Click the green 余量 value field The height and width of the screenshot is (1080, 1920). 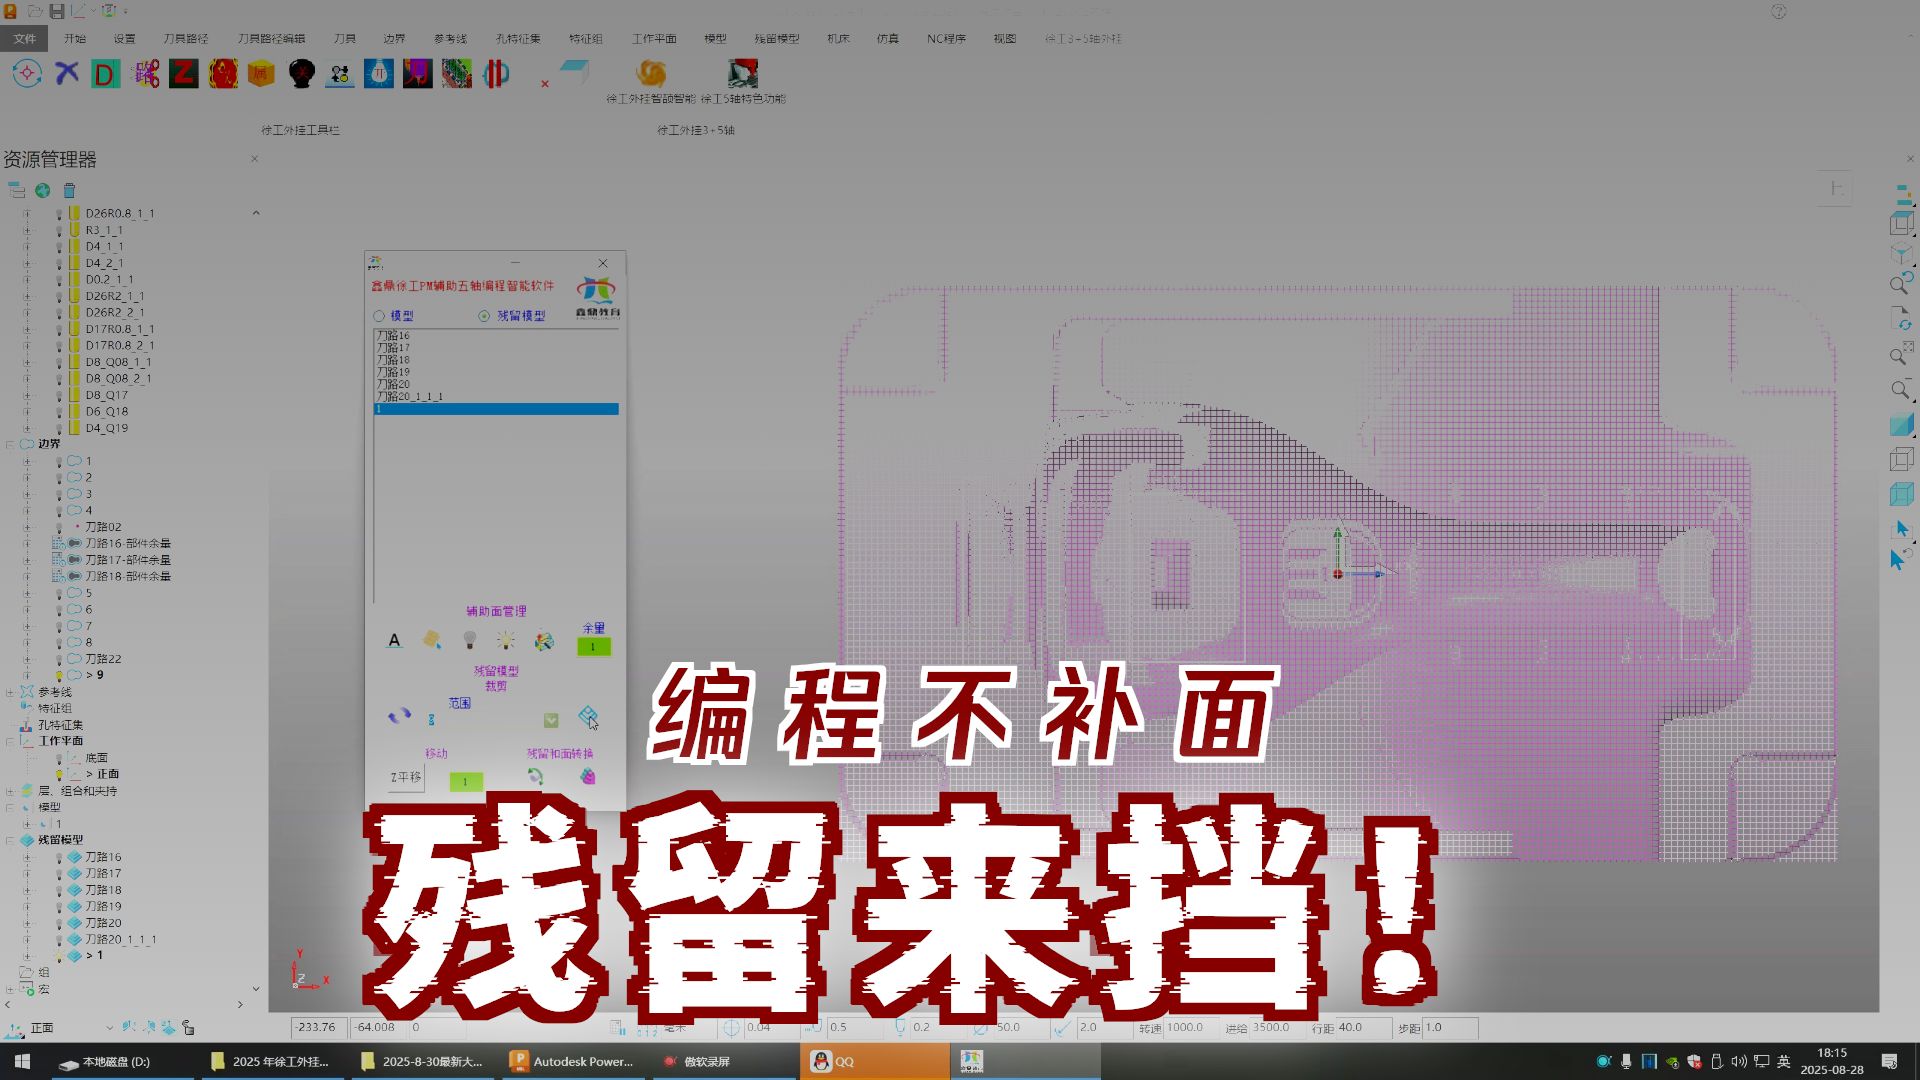click(x=593, y=647)
